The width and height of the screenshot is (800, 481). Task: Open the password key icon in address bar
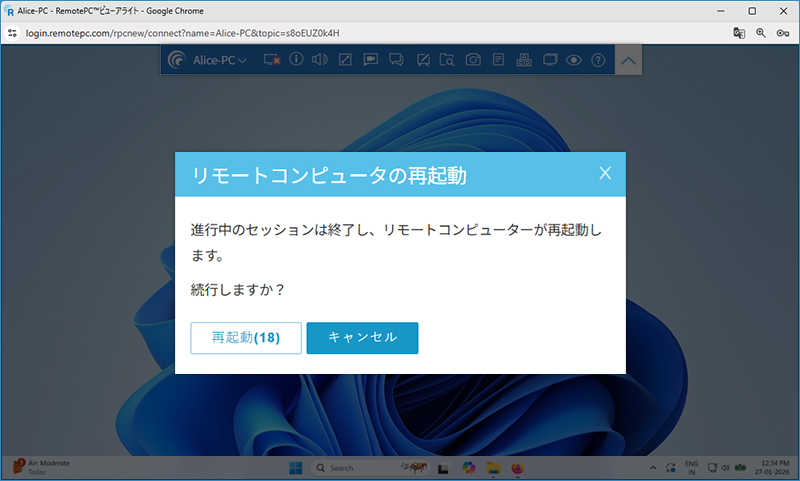pyautogui.click(x=783, y=33)
